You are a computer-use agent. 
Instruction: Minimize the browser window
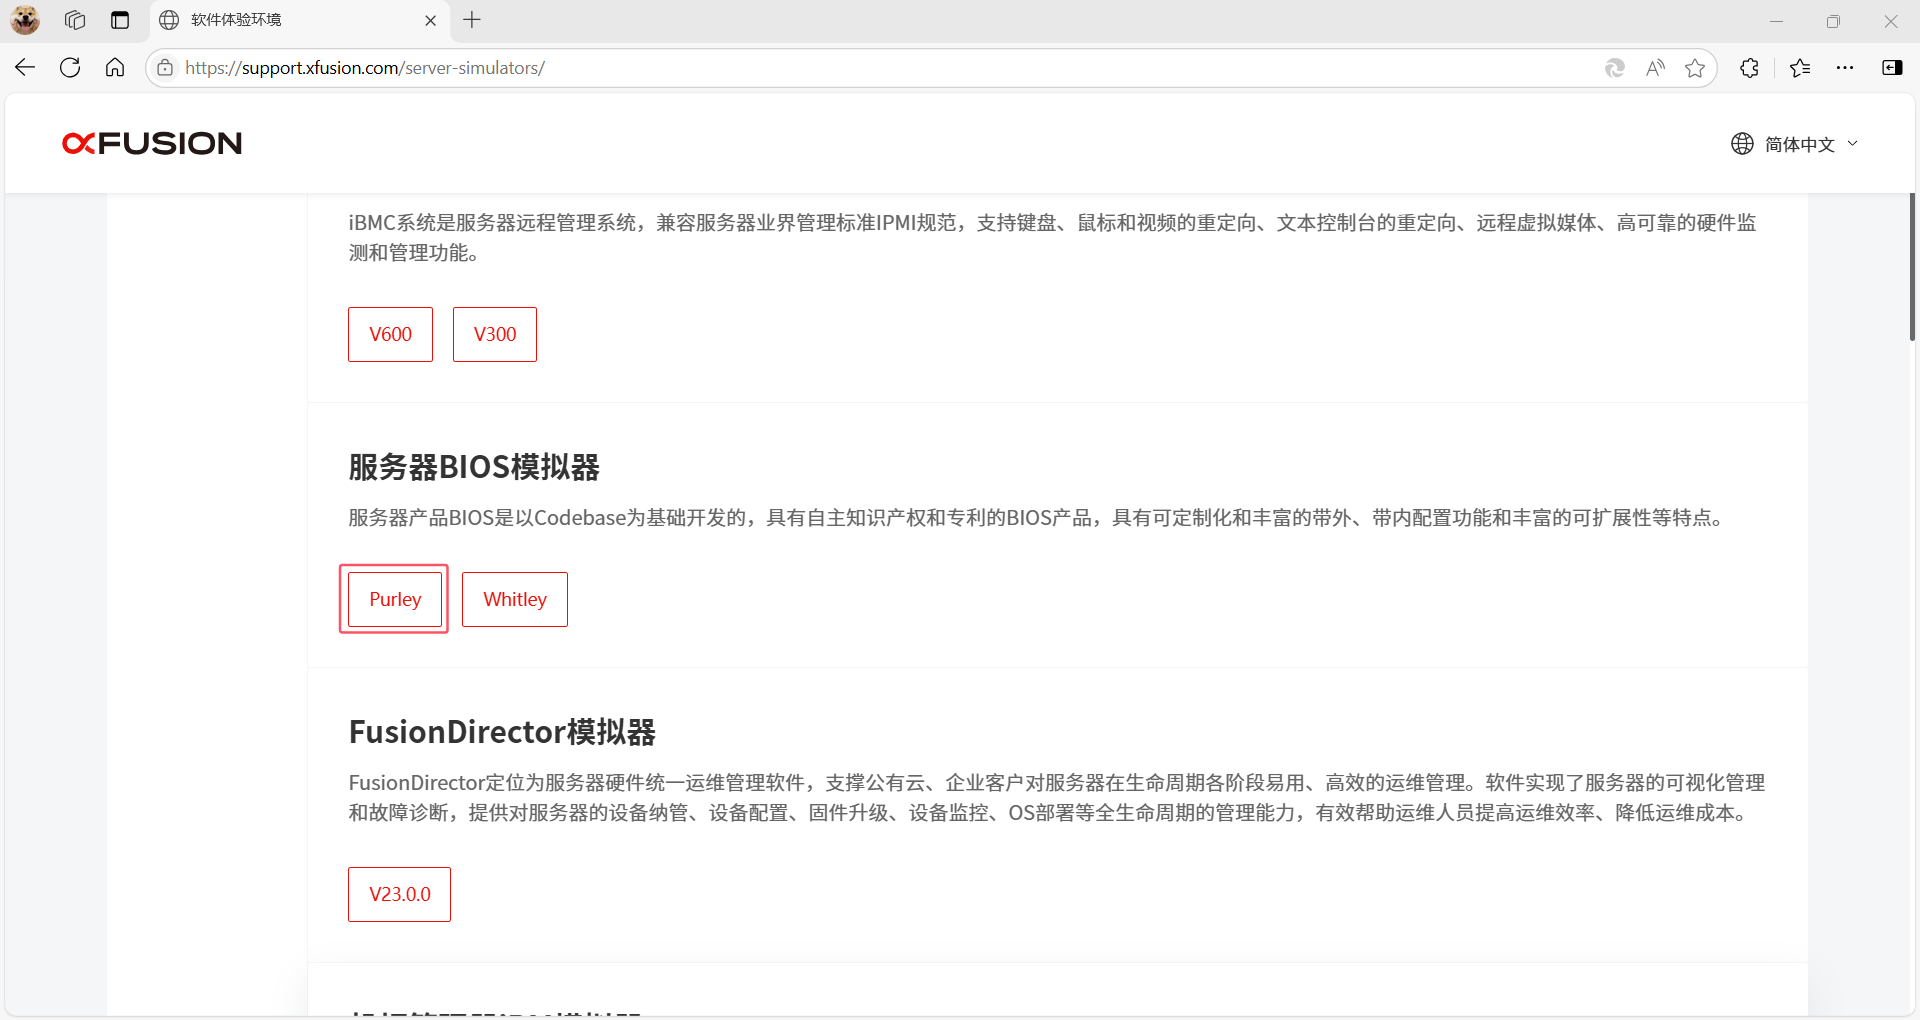pyautogui.click(x=1776, y=20)
